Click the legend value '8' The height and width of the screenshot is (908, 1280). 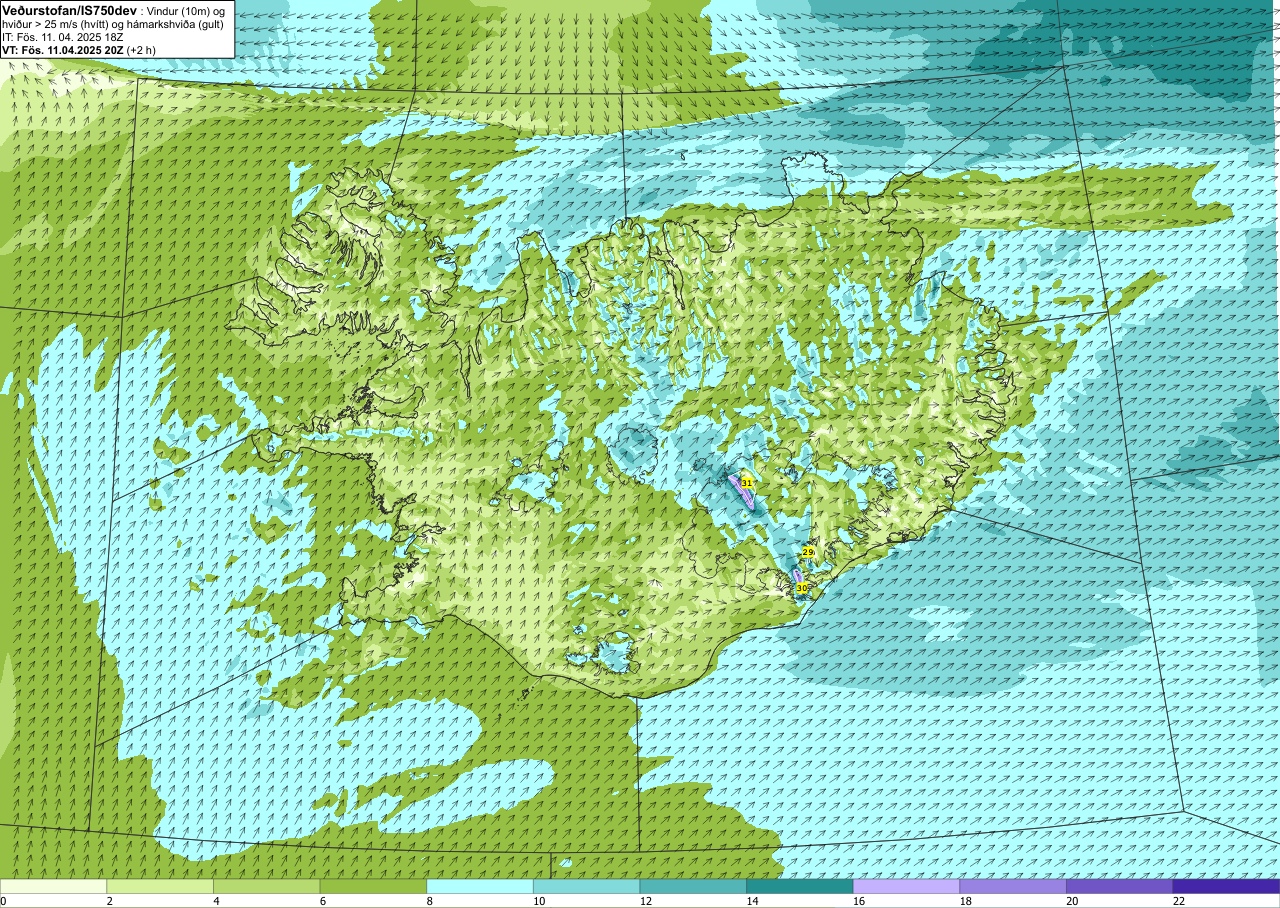click(x=429, y=901)
